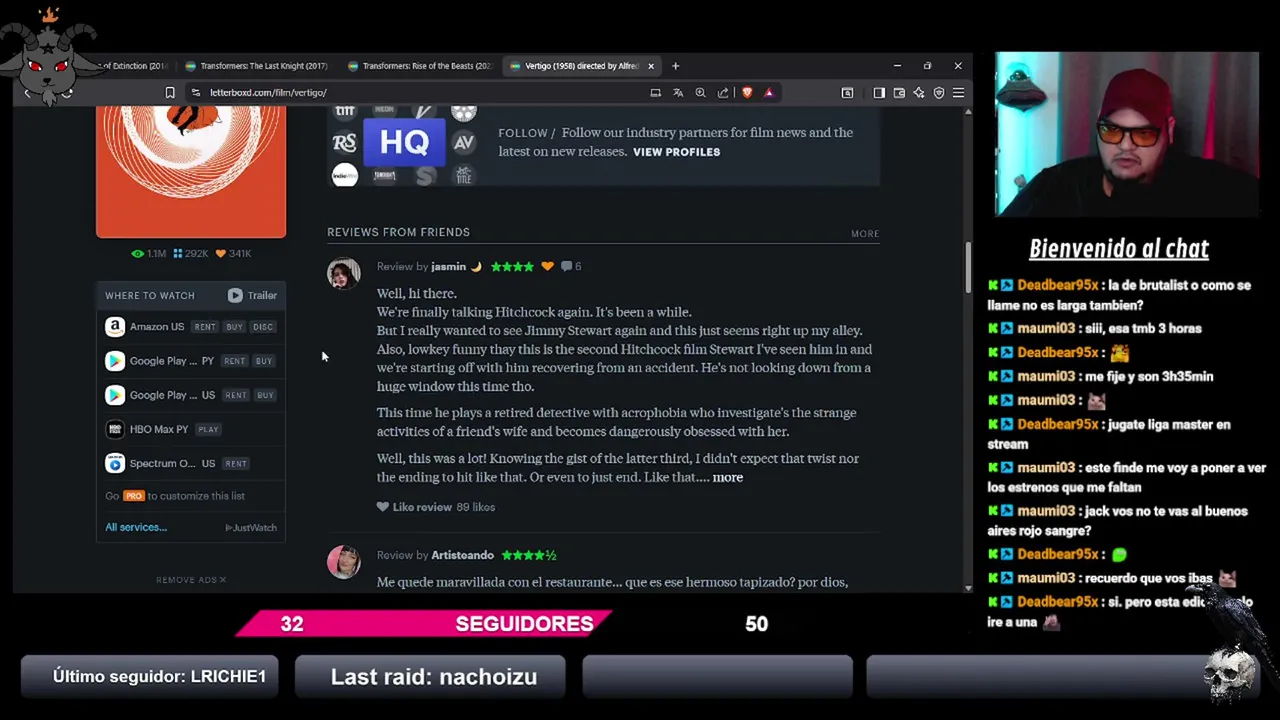Click the Google Play US service icon
This screenshot has height=720, width=1280.
(115, 395)
